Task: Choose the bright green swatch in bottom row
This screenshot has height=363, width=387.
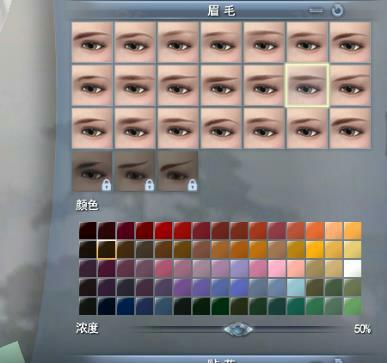Action: click(353, 306)
